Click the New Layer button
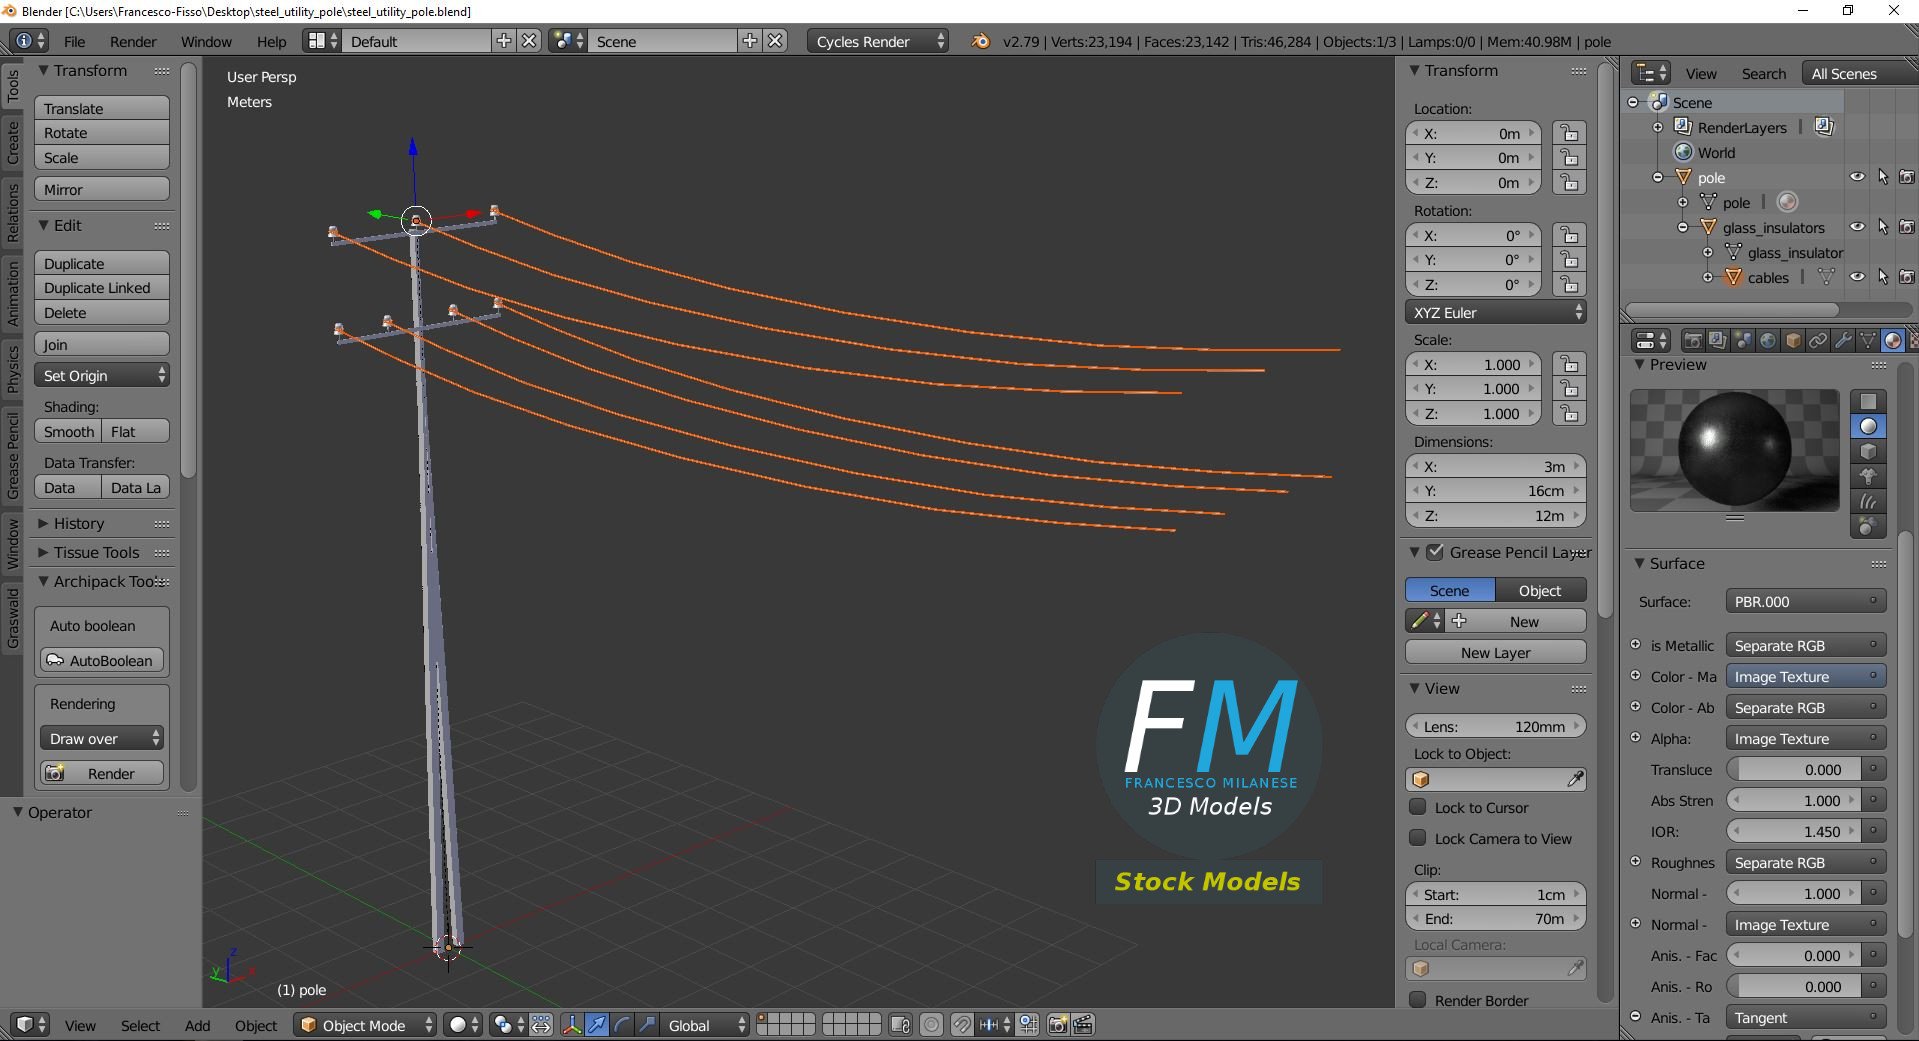Screen dimensions: 1919x1041 point(1496,653)
